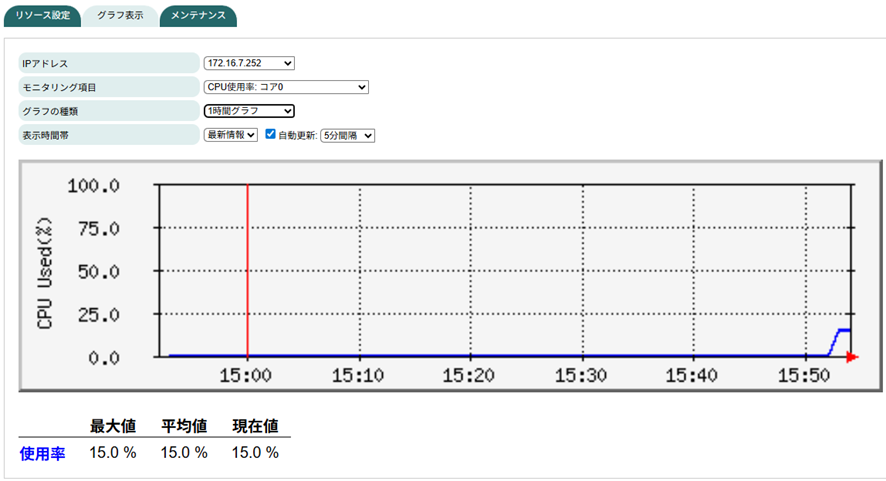Click the red arrowhead at graph's right end
The width and height of the screenshot is (886, 481).
coord(851,356)
